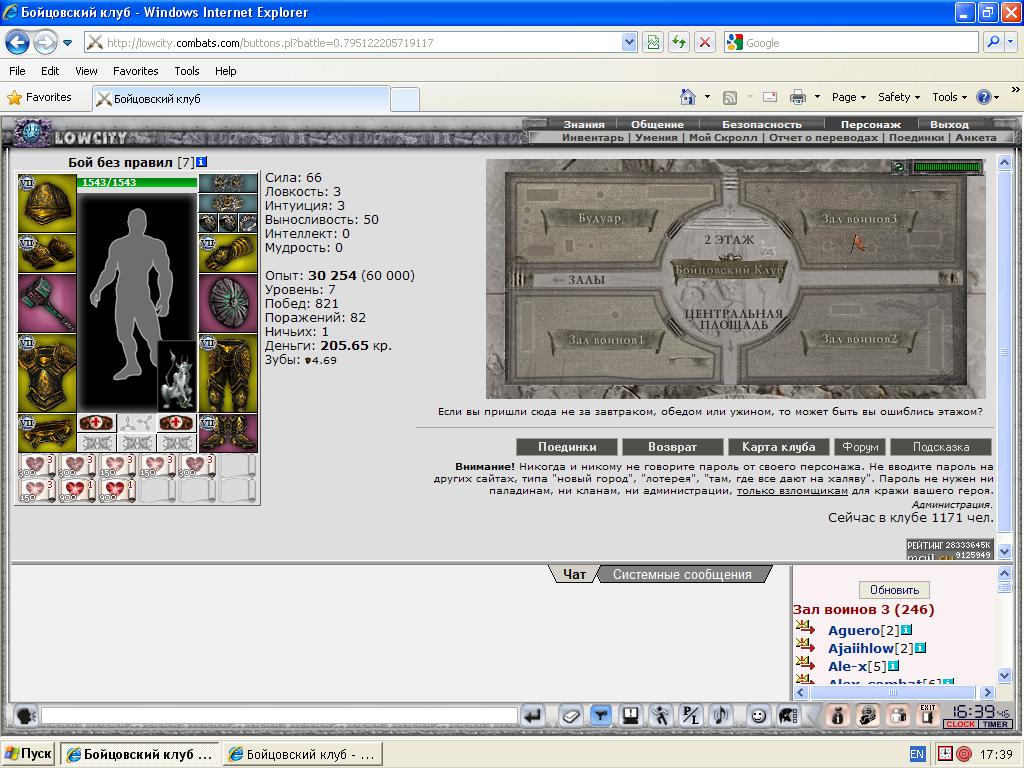
Task: Open the Home button dropdown arrow
Action: point(707,97)
